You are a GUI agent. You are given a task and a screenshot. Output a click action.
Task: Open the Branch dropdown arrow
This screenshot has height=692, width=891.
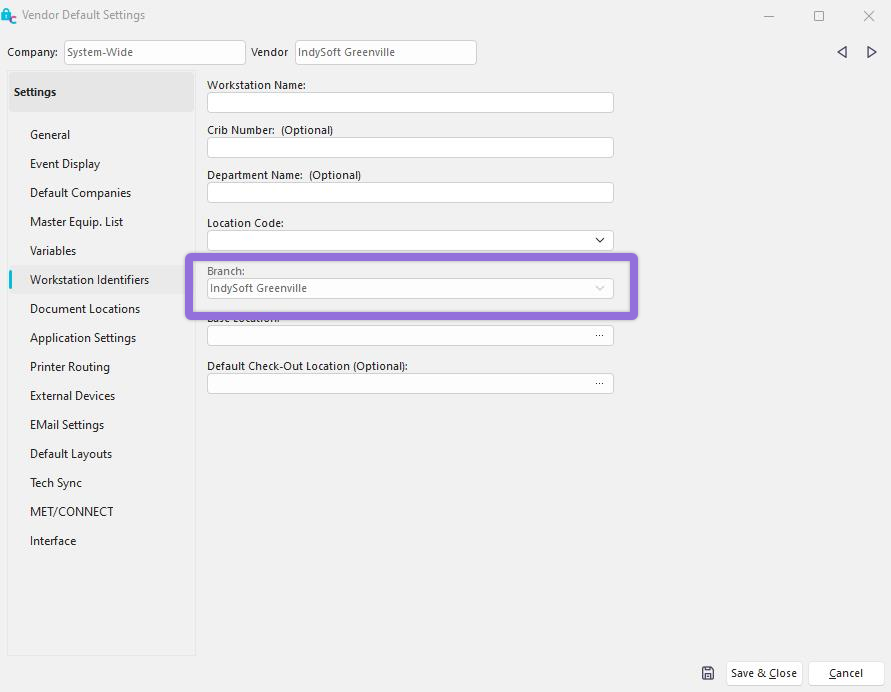click(x=599, y=288)
